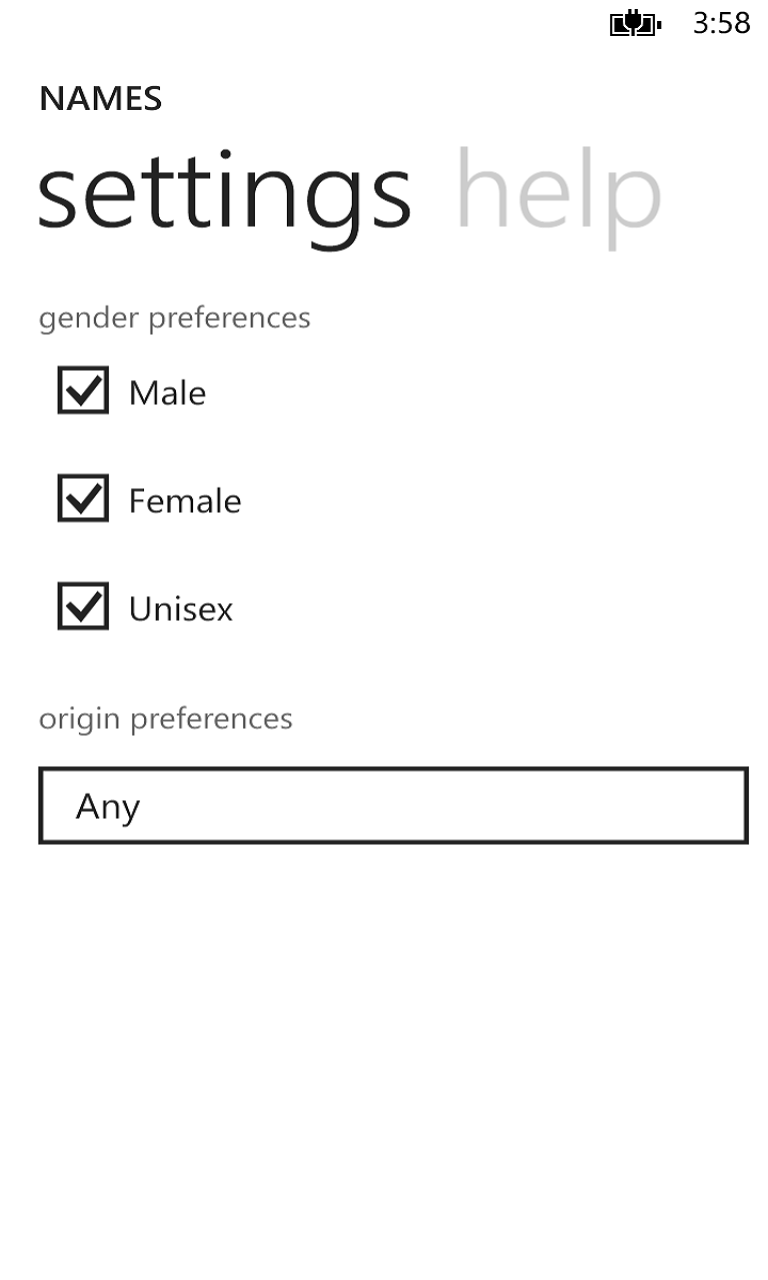Click the 3:58 clock in status bar
The height and width of the screenshot is (1280, 768).
(721, 23)
